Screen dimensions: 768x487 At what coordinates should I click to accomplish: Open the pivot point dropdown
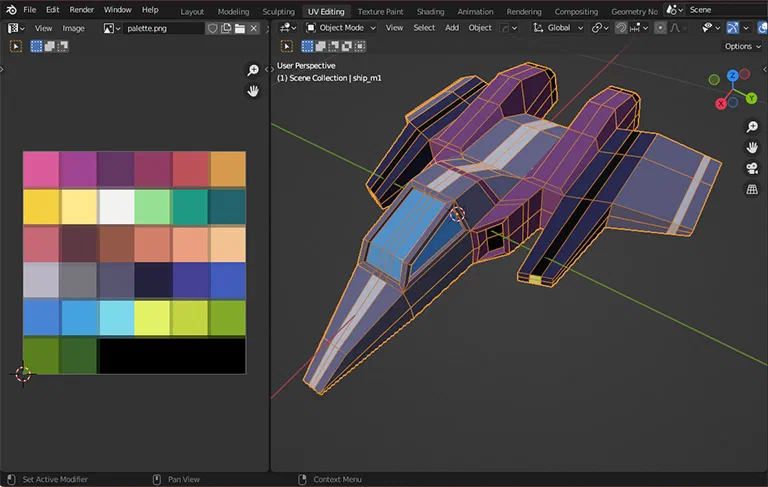point(600,28)
